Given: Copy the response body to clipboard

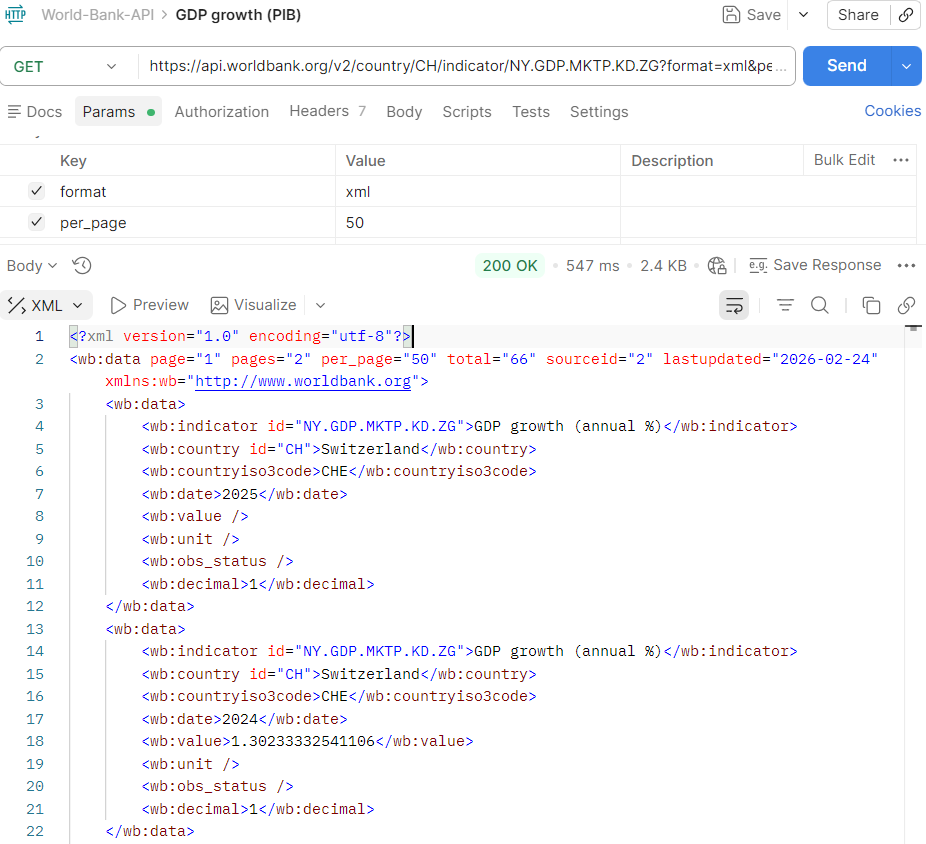Looking at the screenshot, I should click(871, 305).
